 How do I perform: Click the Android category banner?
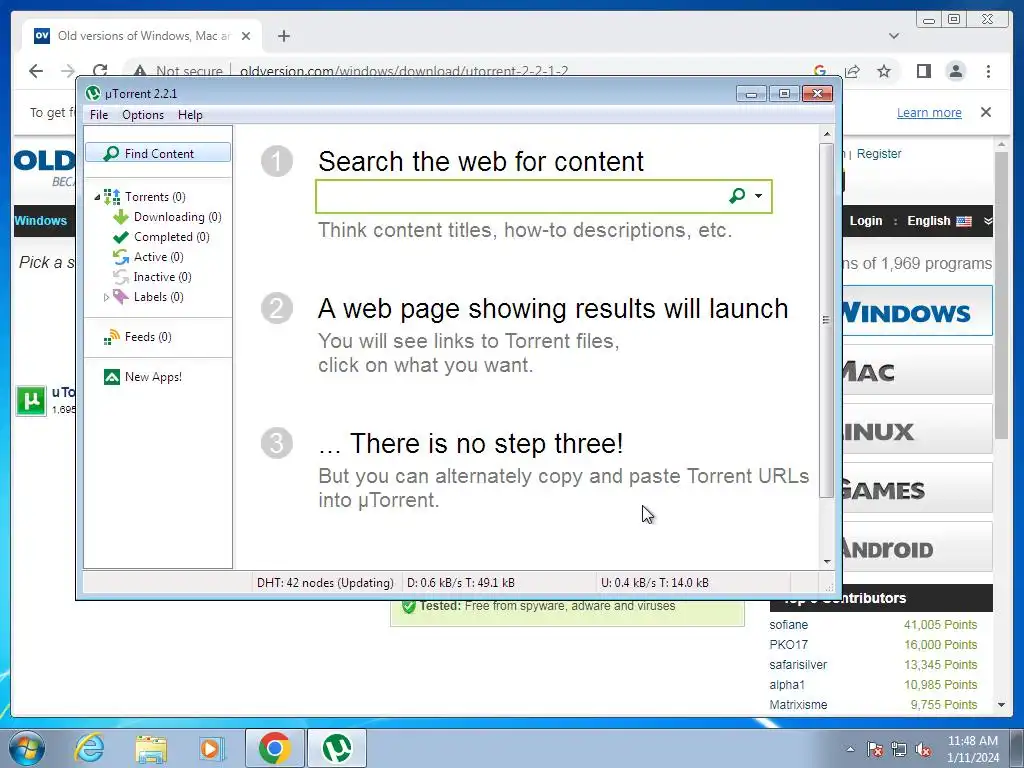[916, 547]
